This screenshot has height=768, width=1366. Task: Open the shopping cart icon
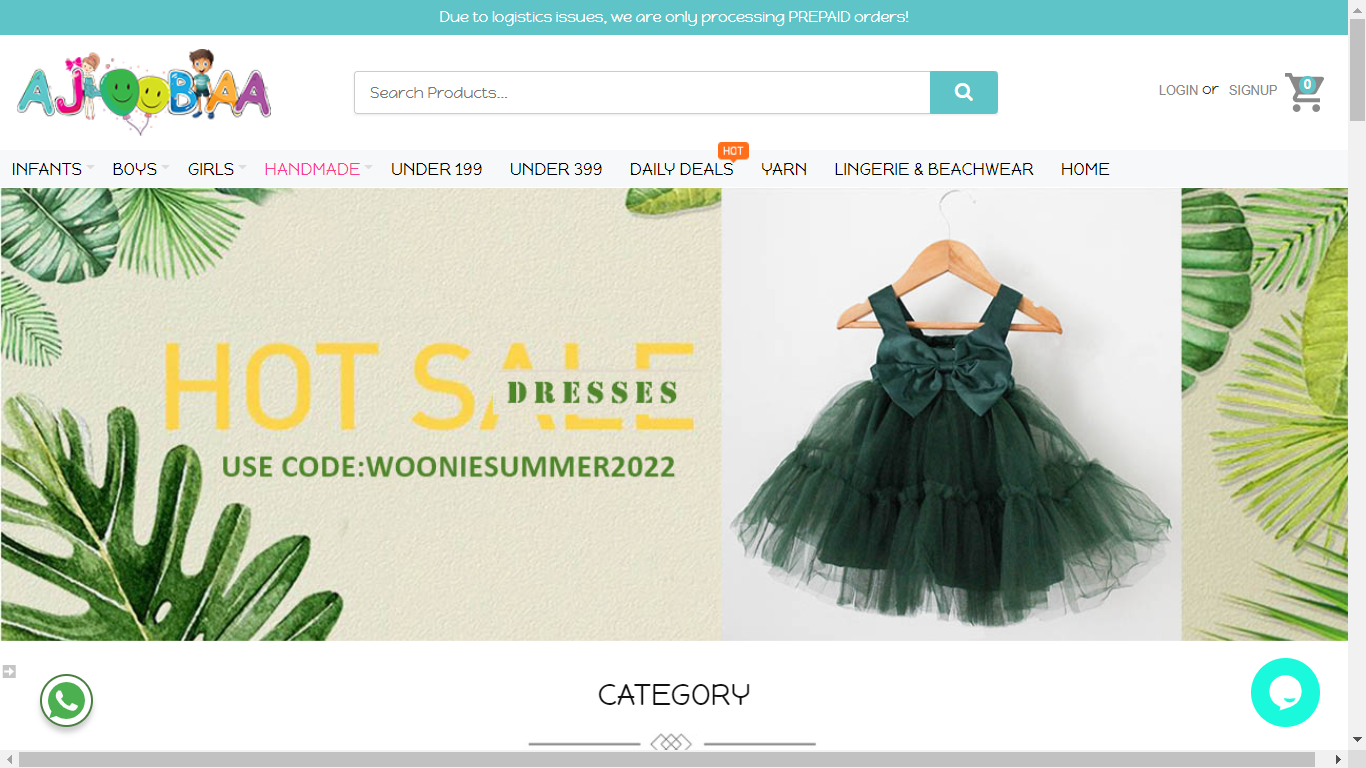coord(1304,92)
